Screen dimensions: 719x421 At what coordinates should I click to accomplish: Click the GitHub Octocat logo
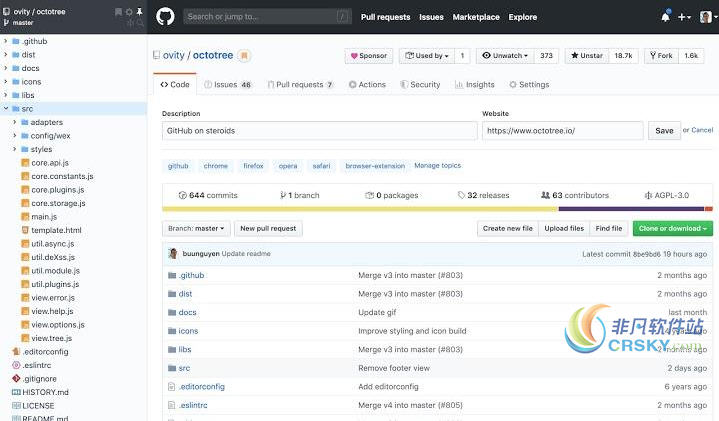click(165, 17)
